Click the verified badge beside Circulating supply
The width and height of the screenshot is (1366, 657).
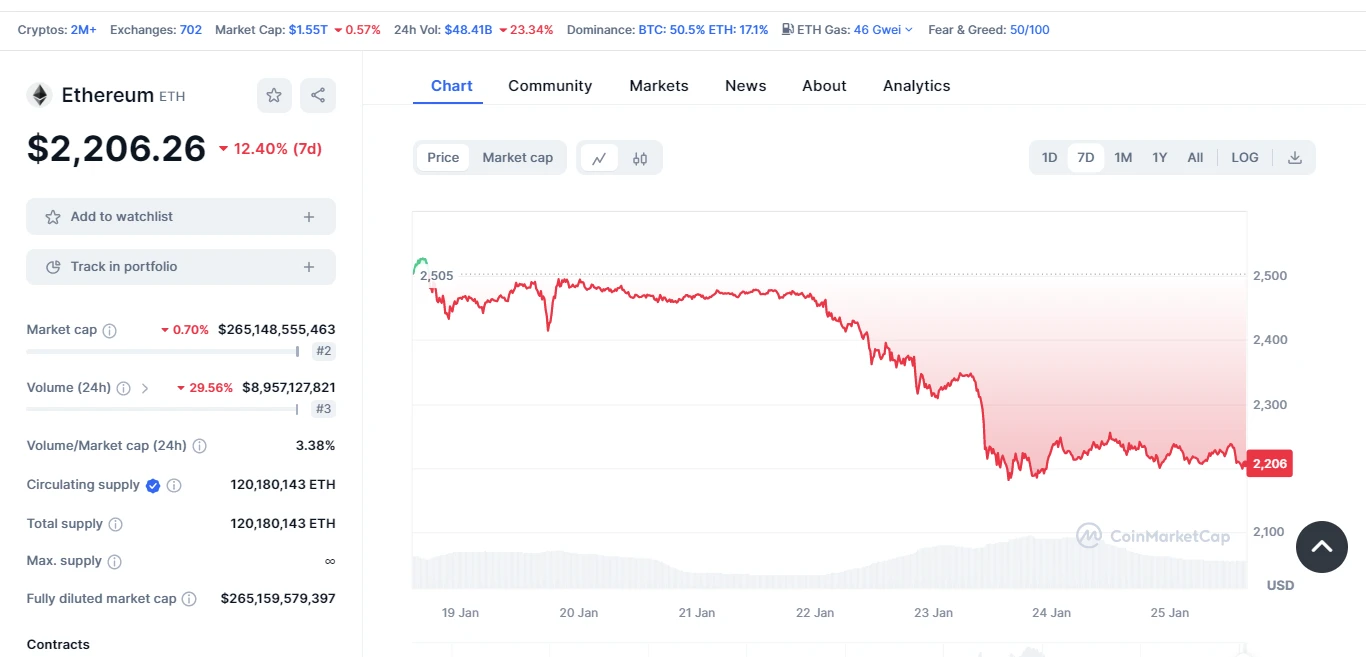click(x=153, y=486)
